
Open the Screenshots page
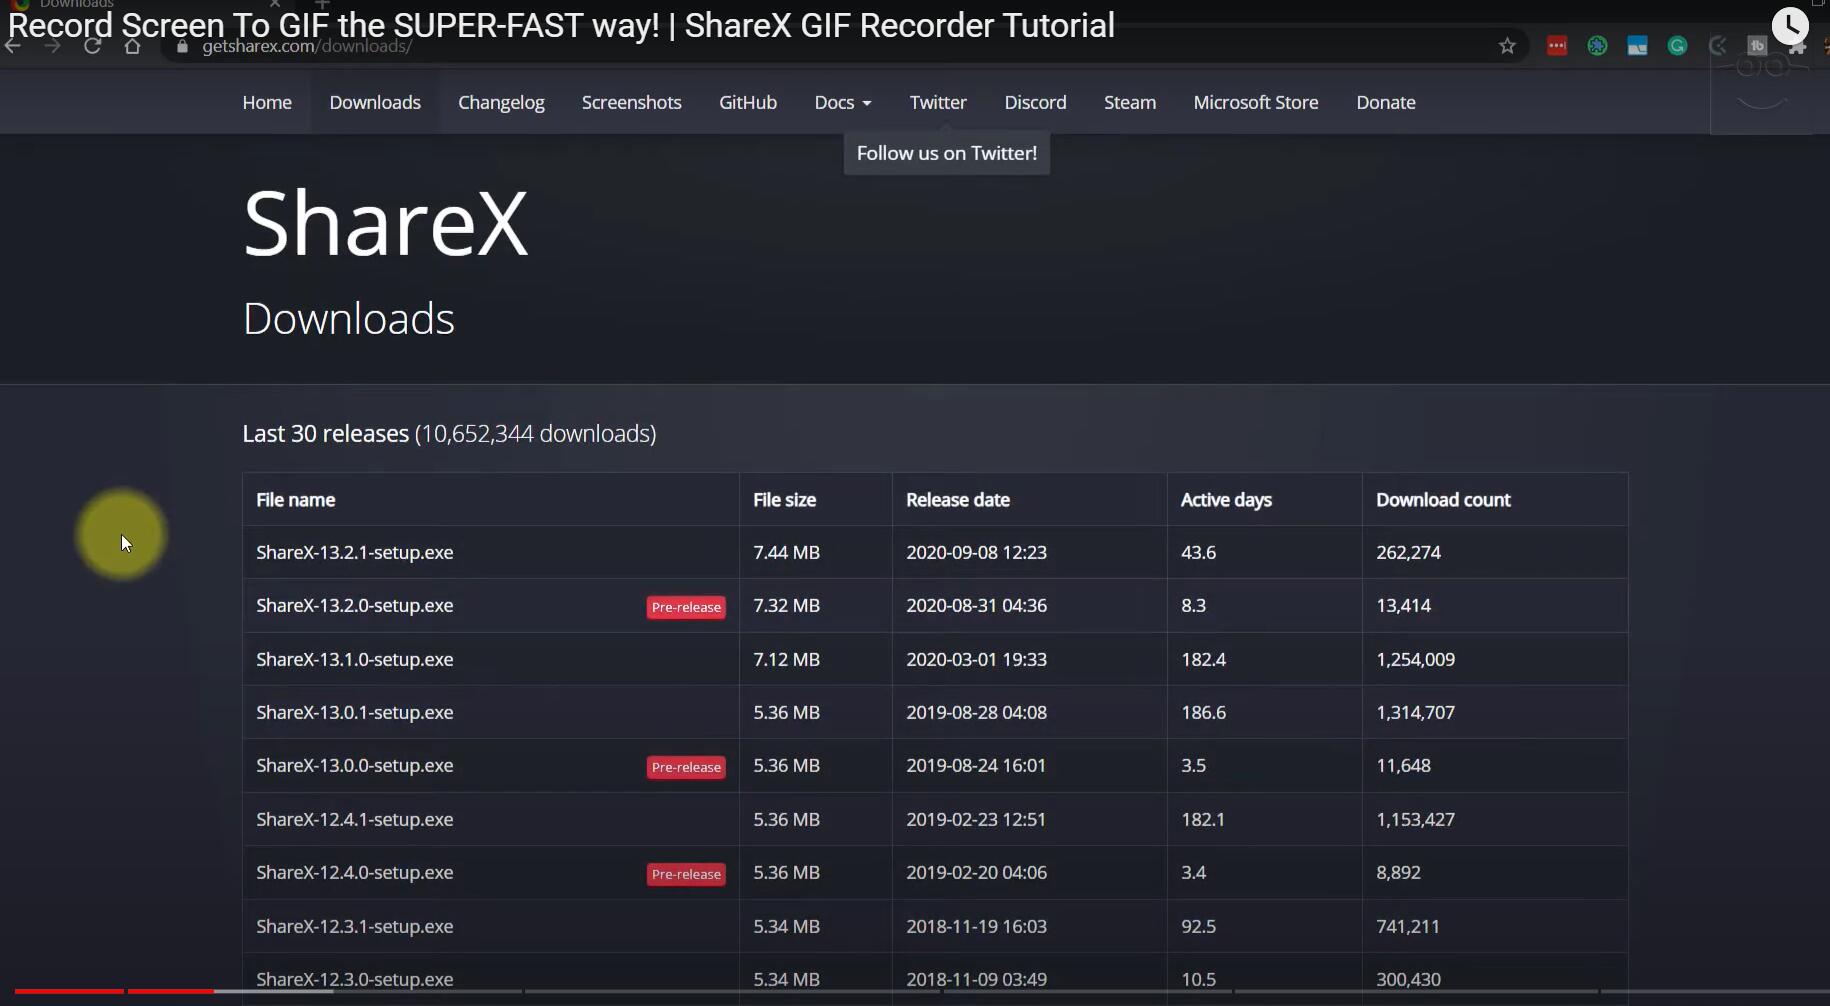pyautogui.click(x=632, y=102)
